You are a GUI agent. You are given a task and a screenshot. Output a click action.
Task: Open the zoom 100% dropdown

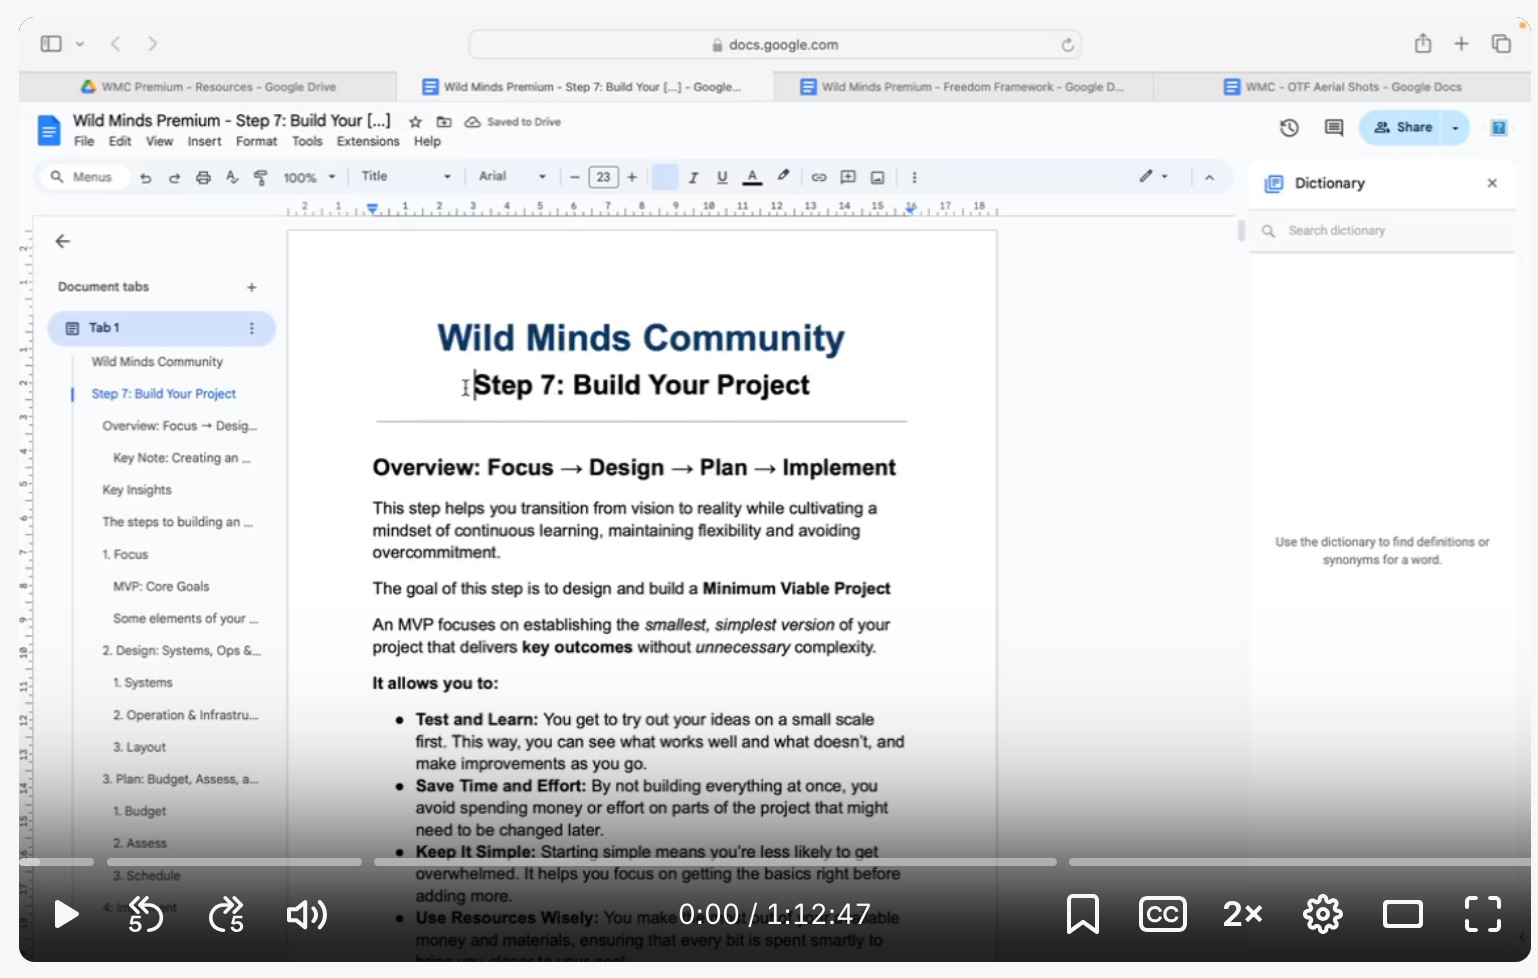(309, 177)
